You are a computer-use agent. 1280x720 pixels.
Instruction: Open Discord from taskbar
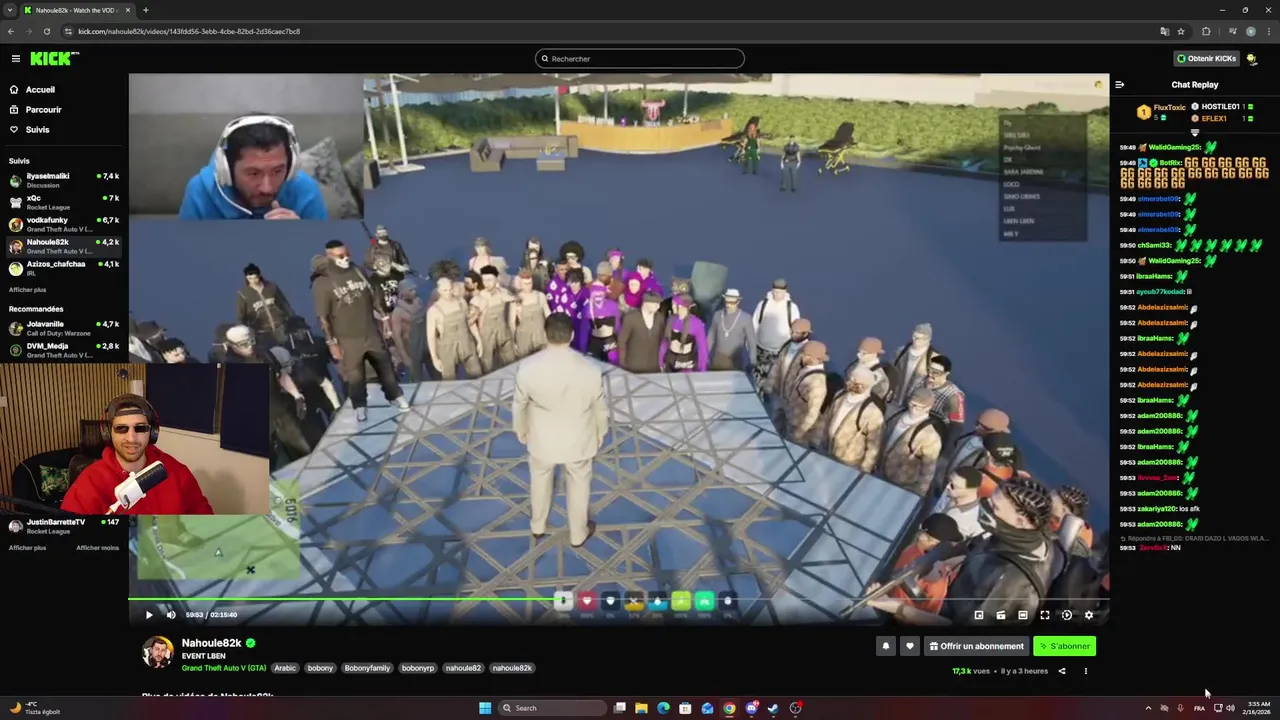[751, 708]
